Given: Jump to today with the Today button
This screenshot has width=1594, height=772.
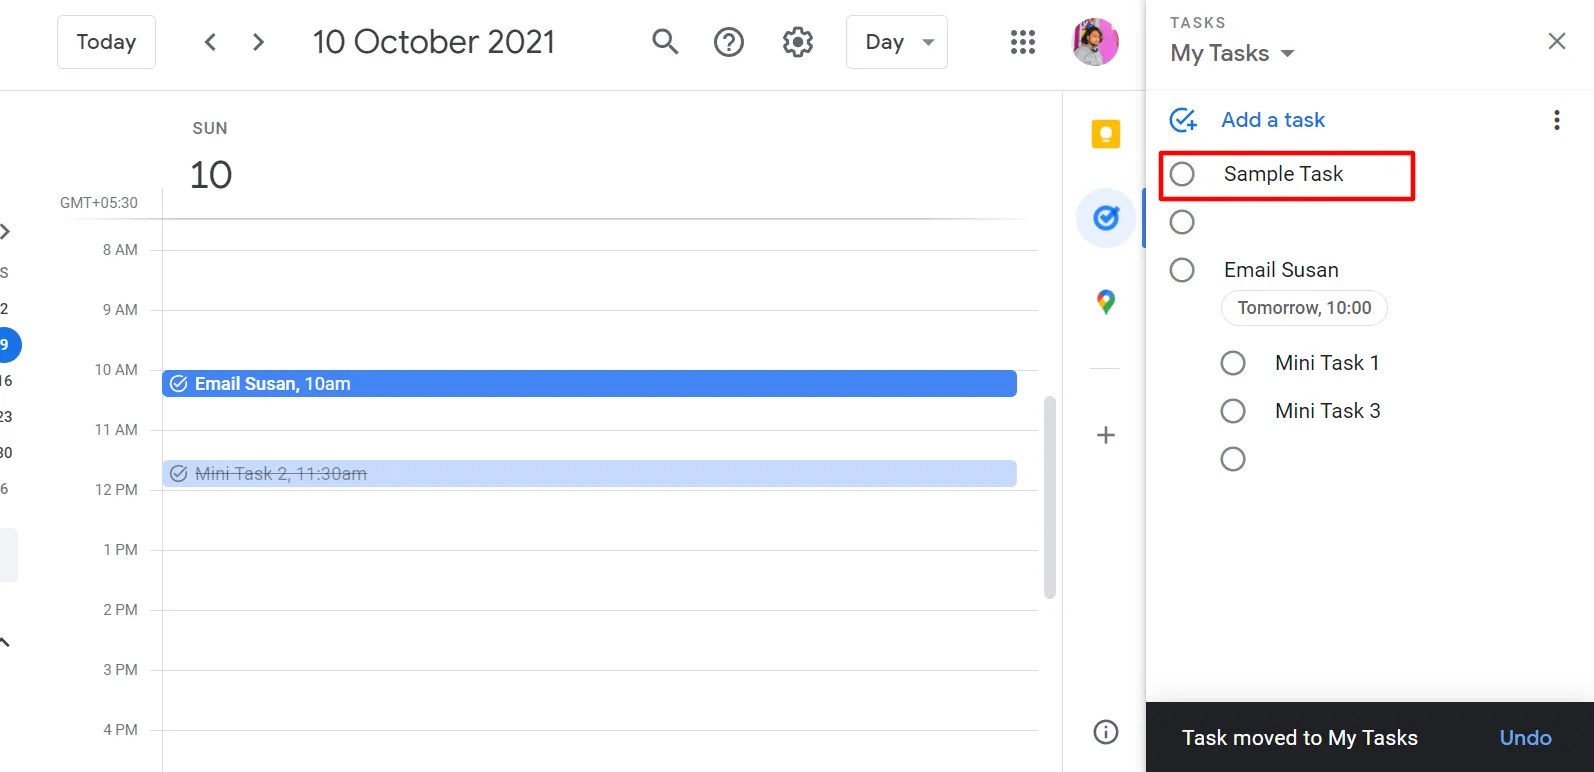Looking at the screenshot, I should pyautogui.click(x=106, y=41).
